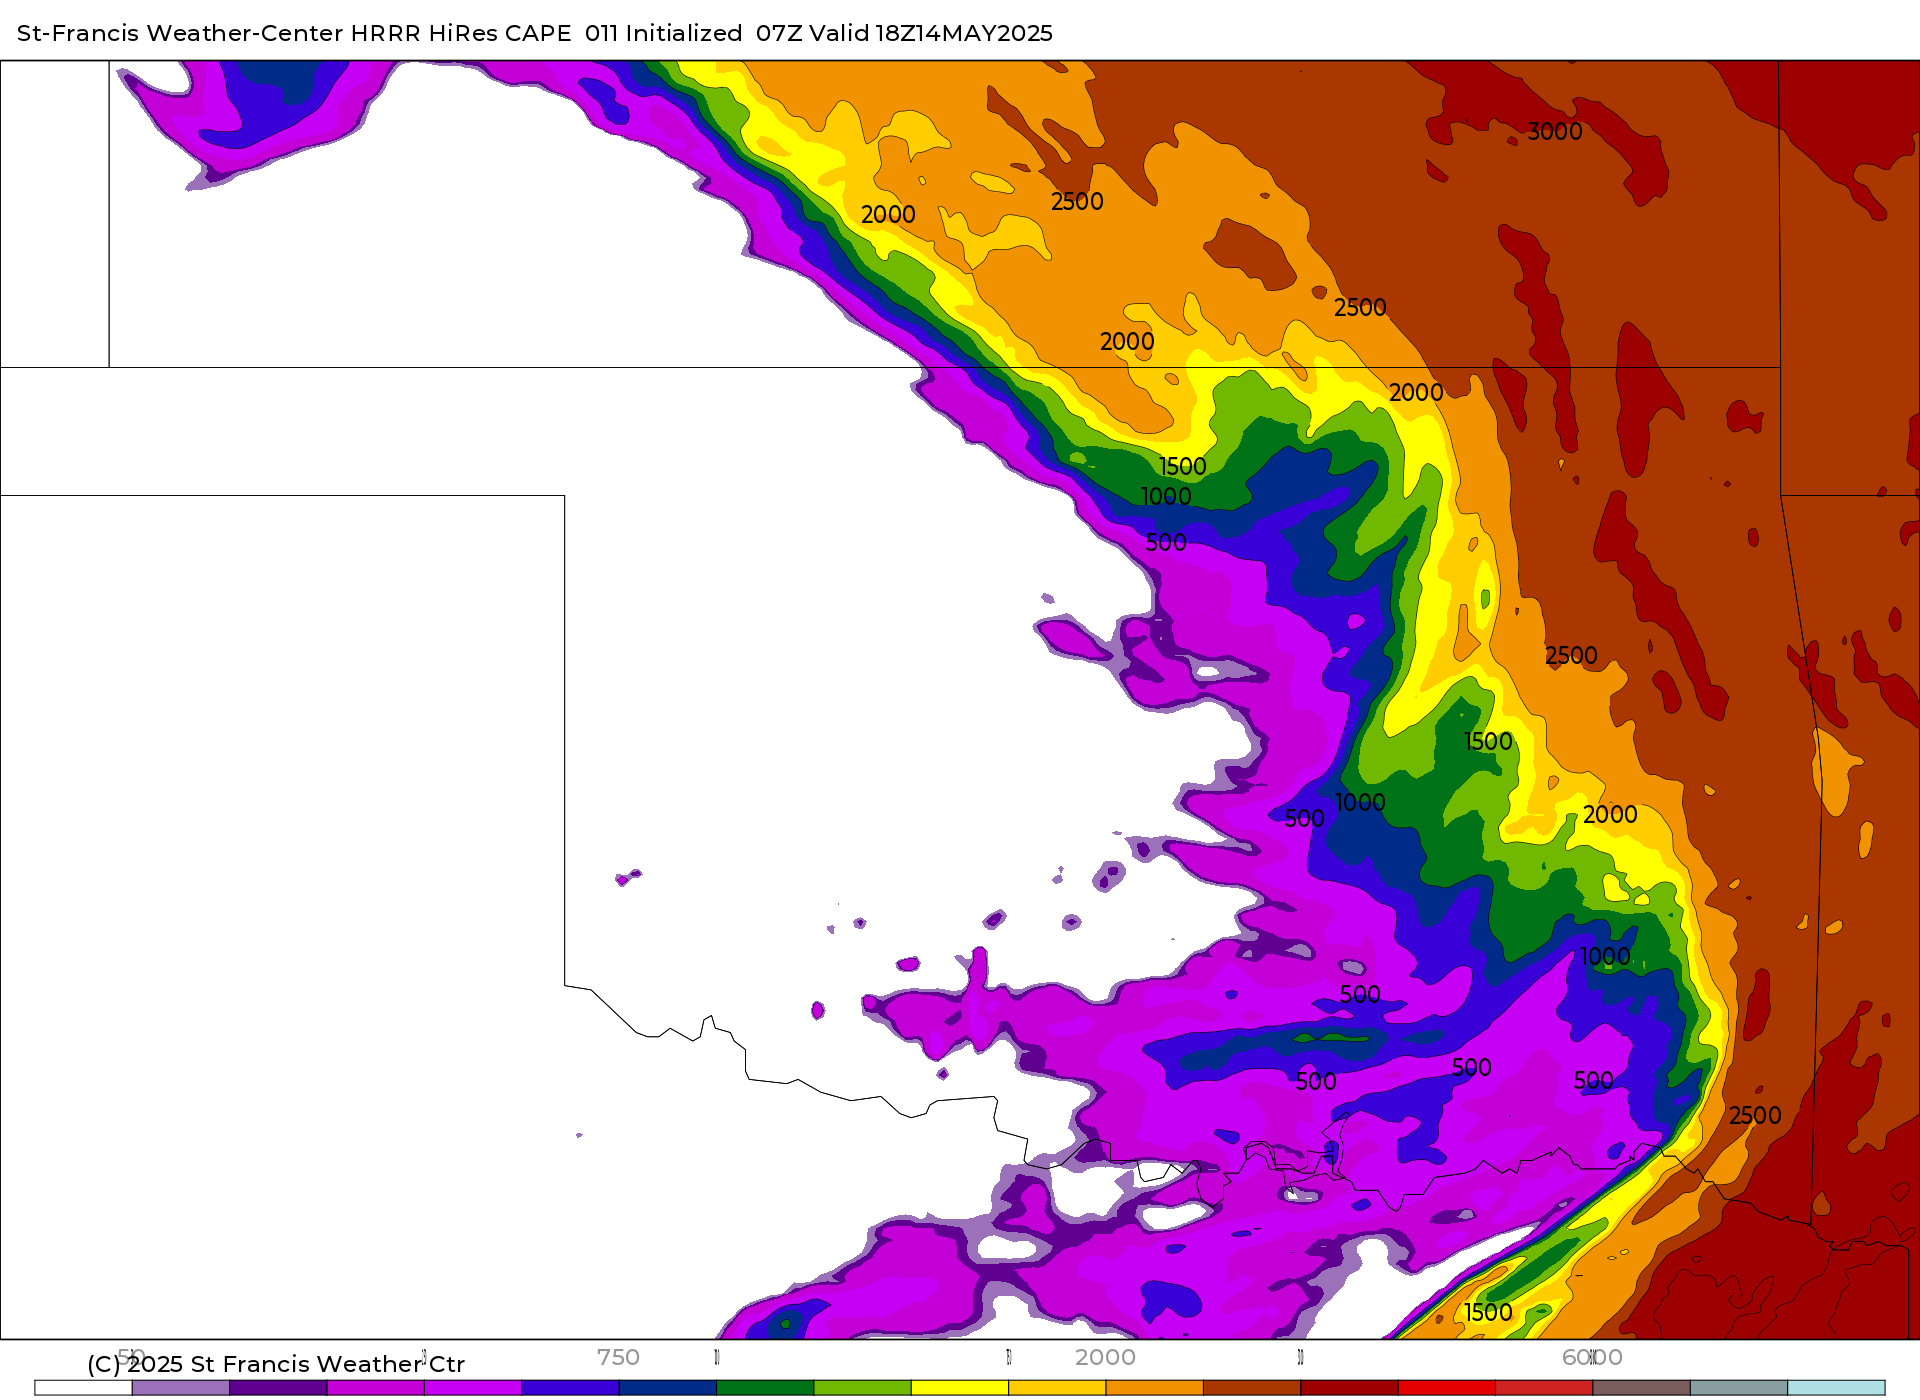Screen dimensions: 1920x1400
Task: Click the burnt orange-brown legend swatch
Action: [1252, 1388]
